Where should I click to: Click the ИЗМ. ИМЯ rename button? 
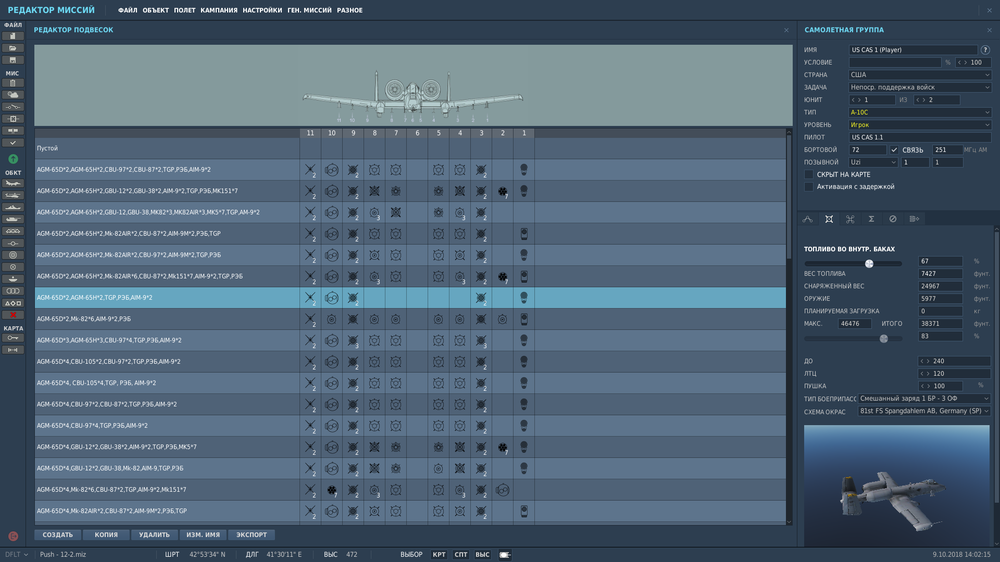[x=203, y=535]
